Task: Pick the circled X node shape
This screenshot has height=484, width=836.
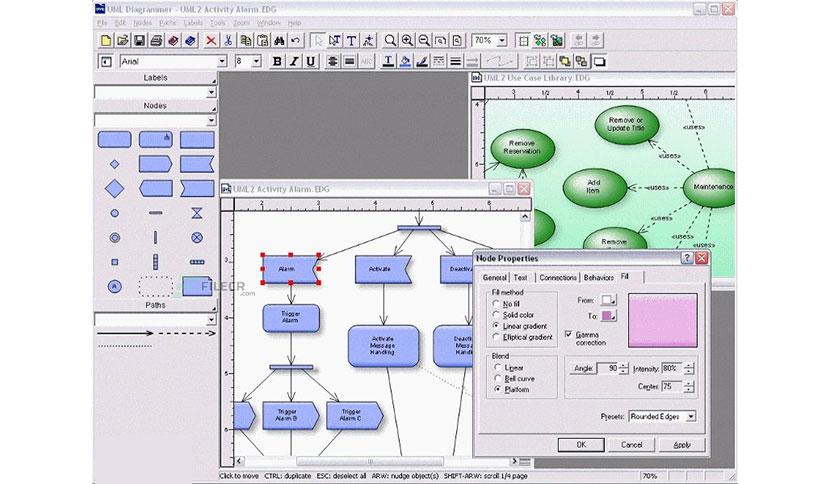Action: click(x=197, y=238)
